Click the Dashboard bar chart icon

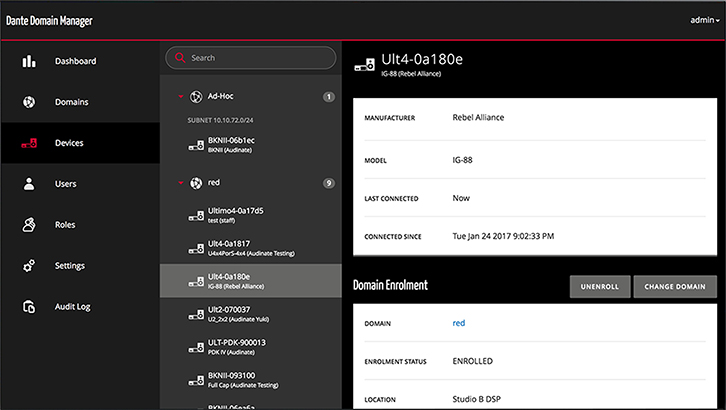pyautogui.click(x=29, y=61)
